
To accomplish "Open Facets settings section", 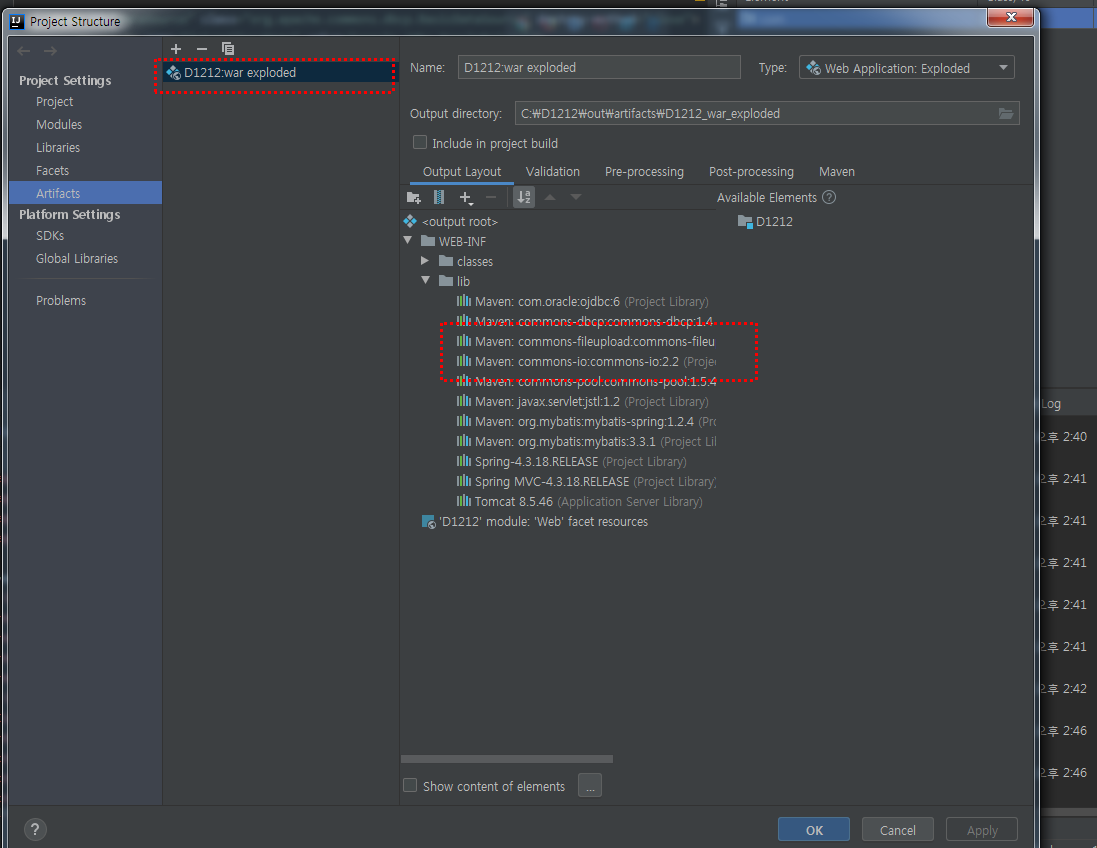I will [x=52, y=171].
